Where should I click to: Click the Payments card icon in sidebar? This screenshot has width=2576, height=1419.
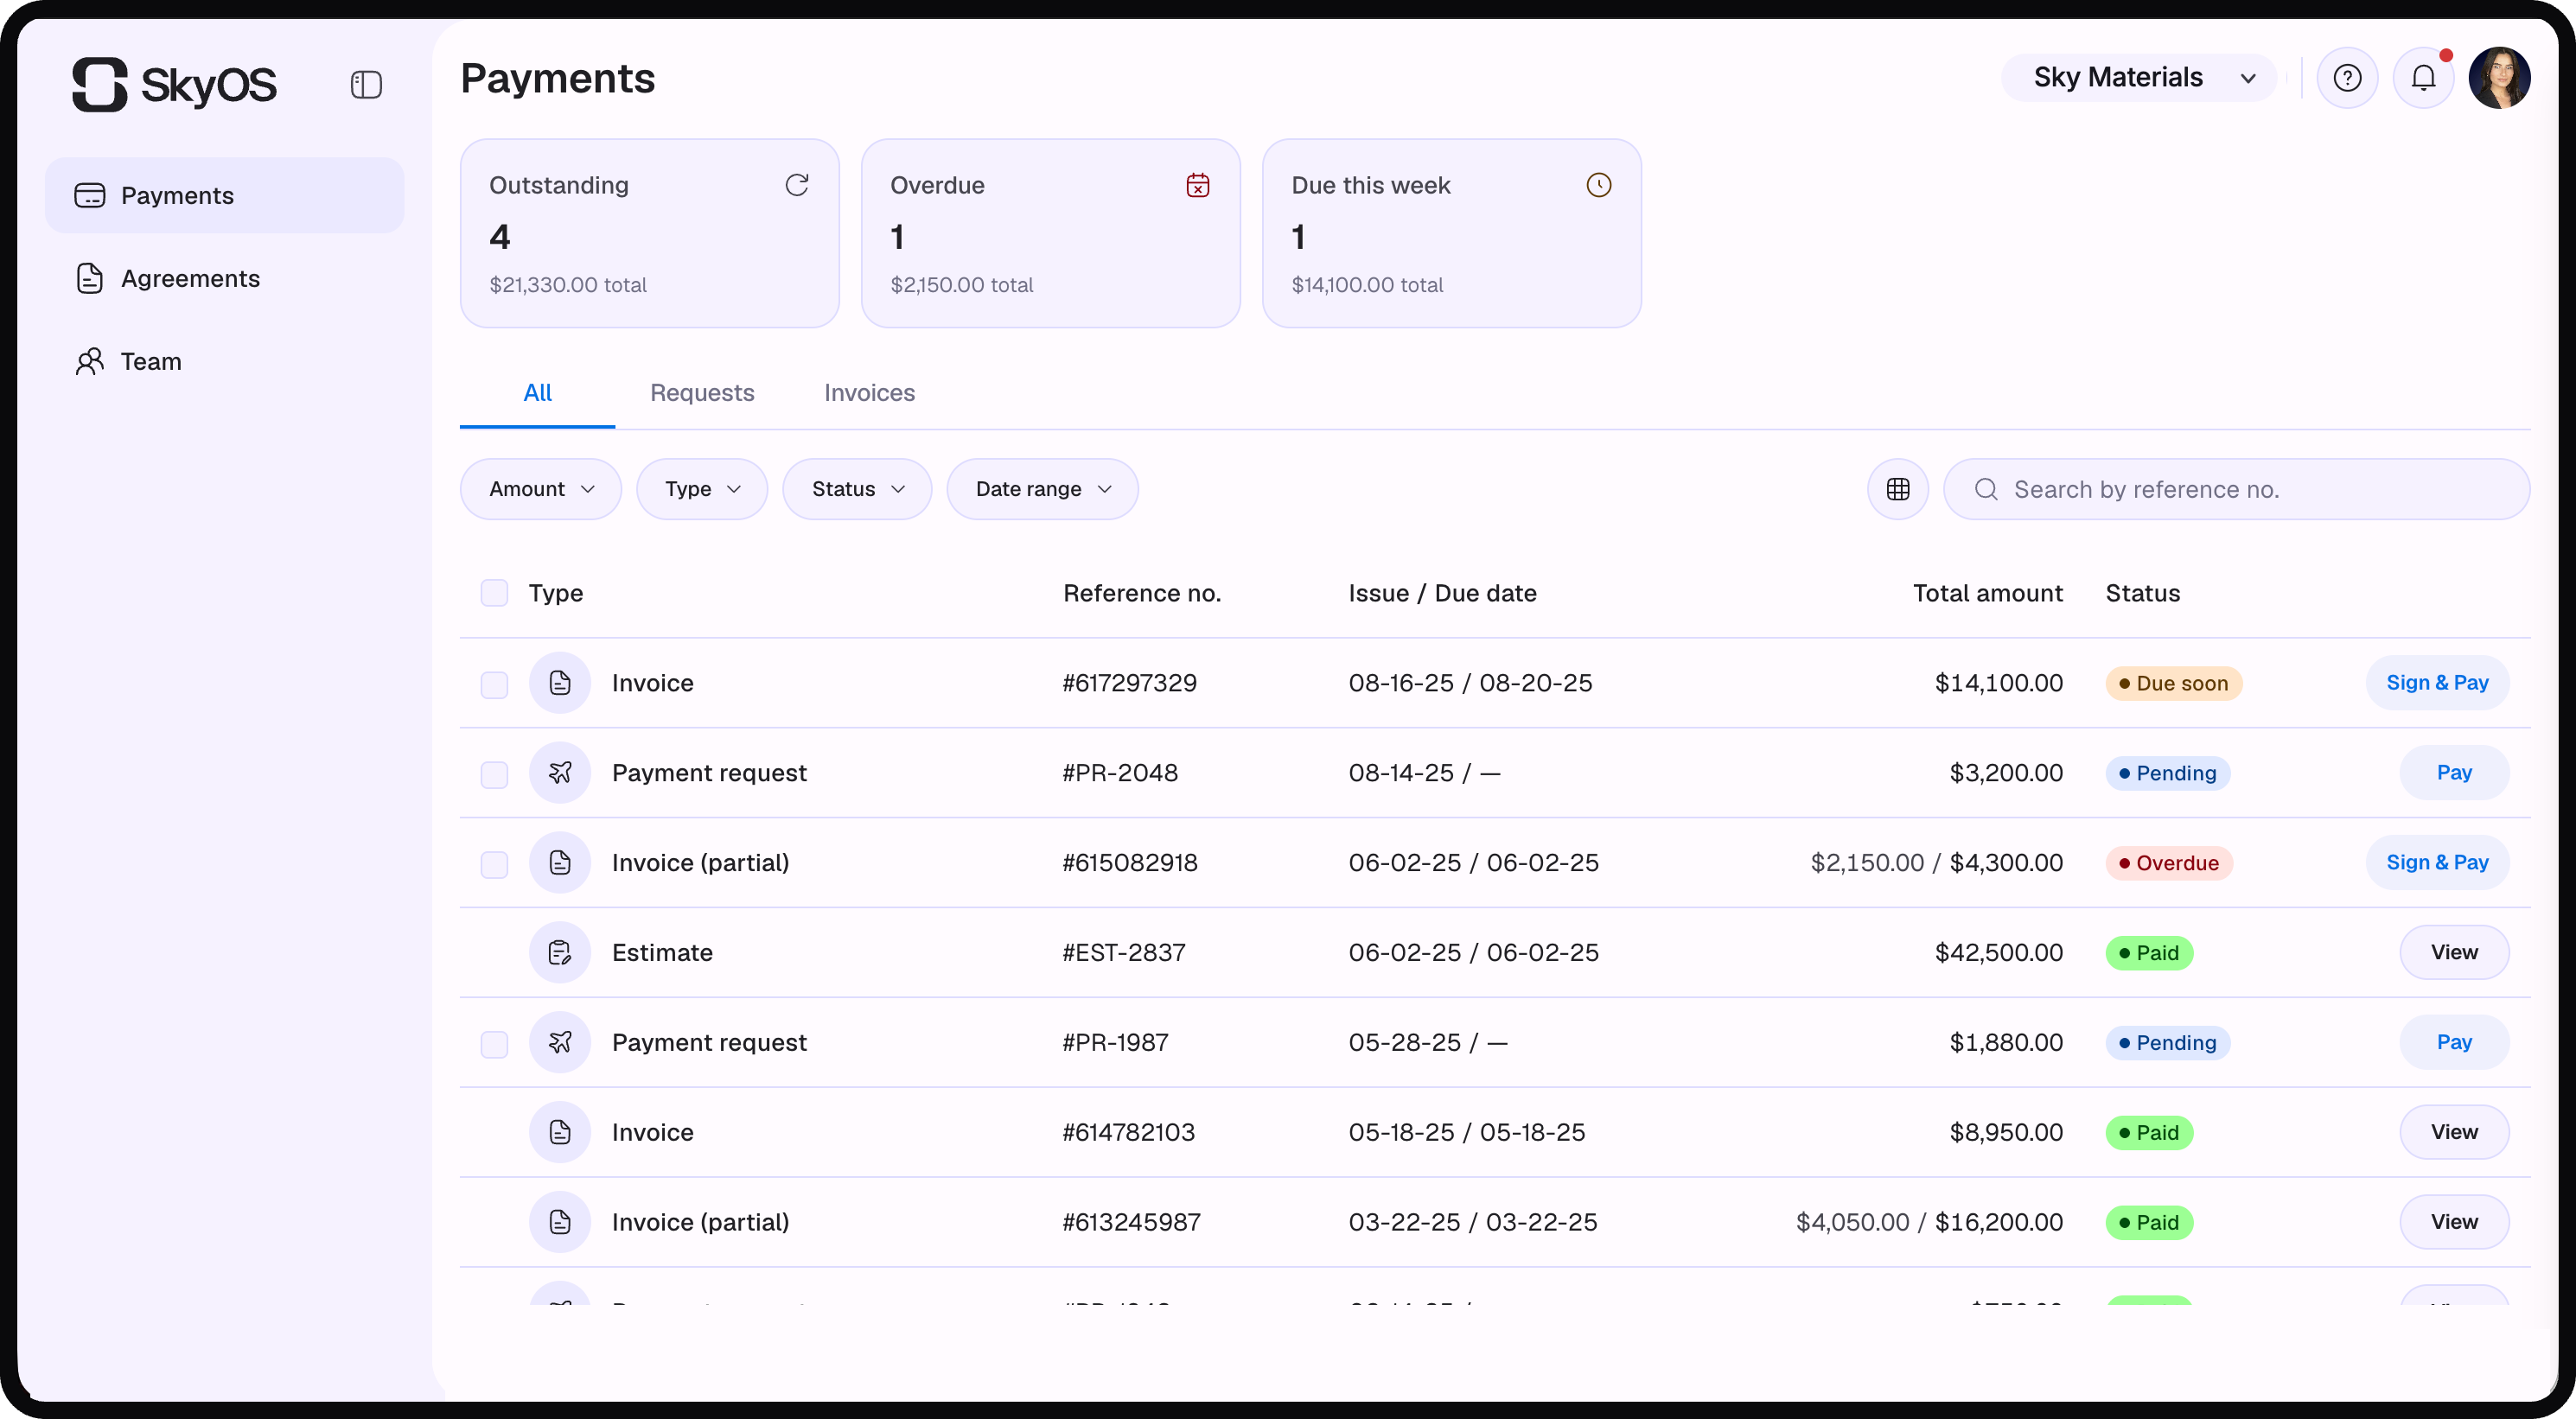pyautogui.click(x=90, y=195)
